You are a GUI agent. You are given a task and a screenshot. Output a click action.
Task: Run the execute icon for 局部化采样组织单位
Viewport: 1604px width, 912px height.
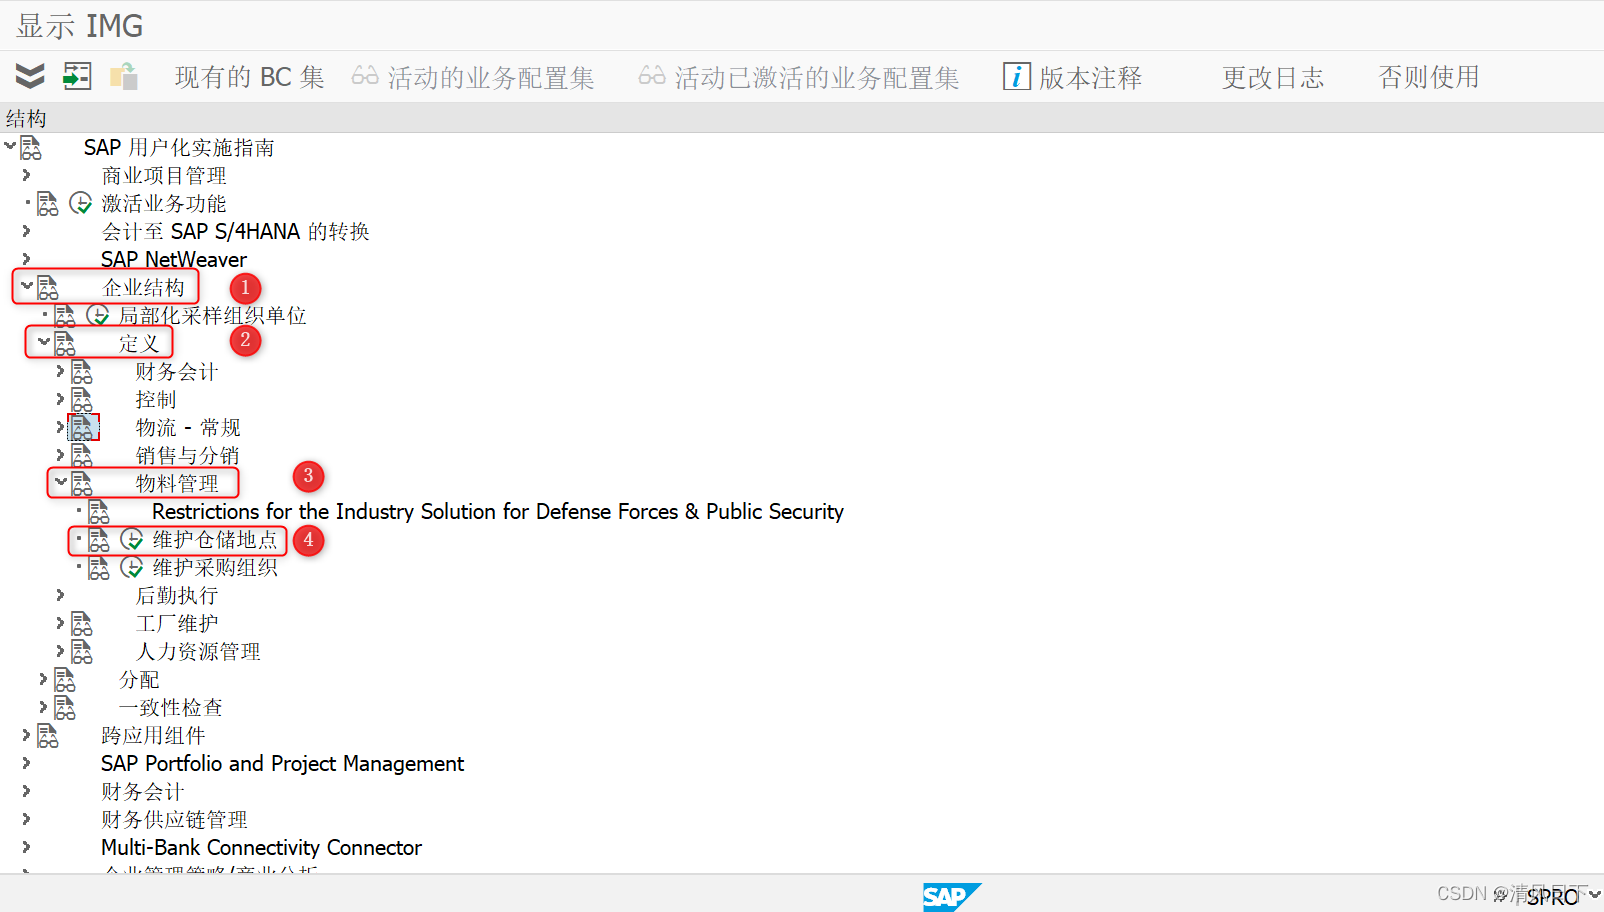pyautogui.click(x=98, y=316)
